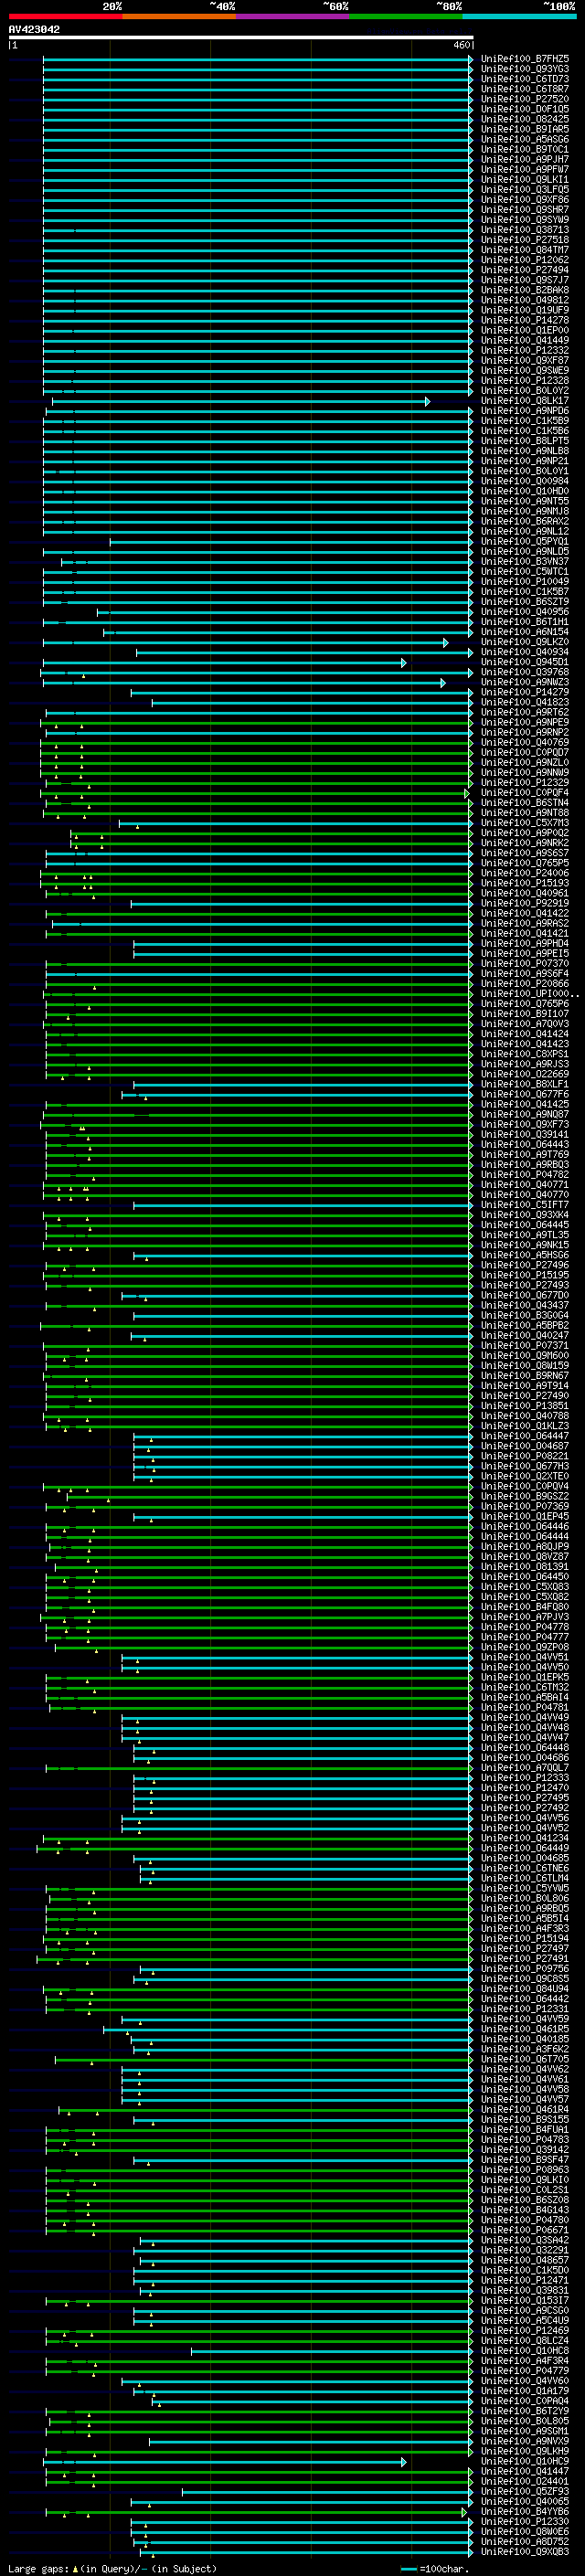Select the UniRef100_Q40771 label
The width and height of the screenshot is (585, 2576).
(x=525, y=1184)
